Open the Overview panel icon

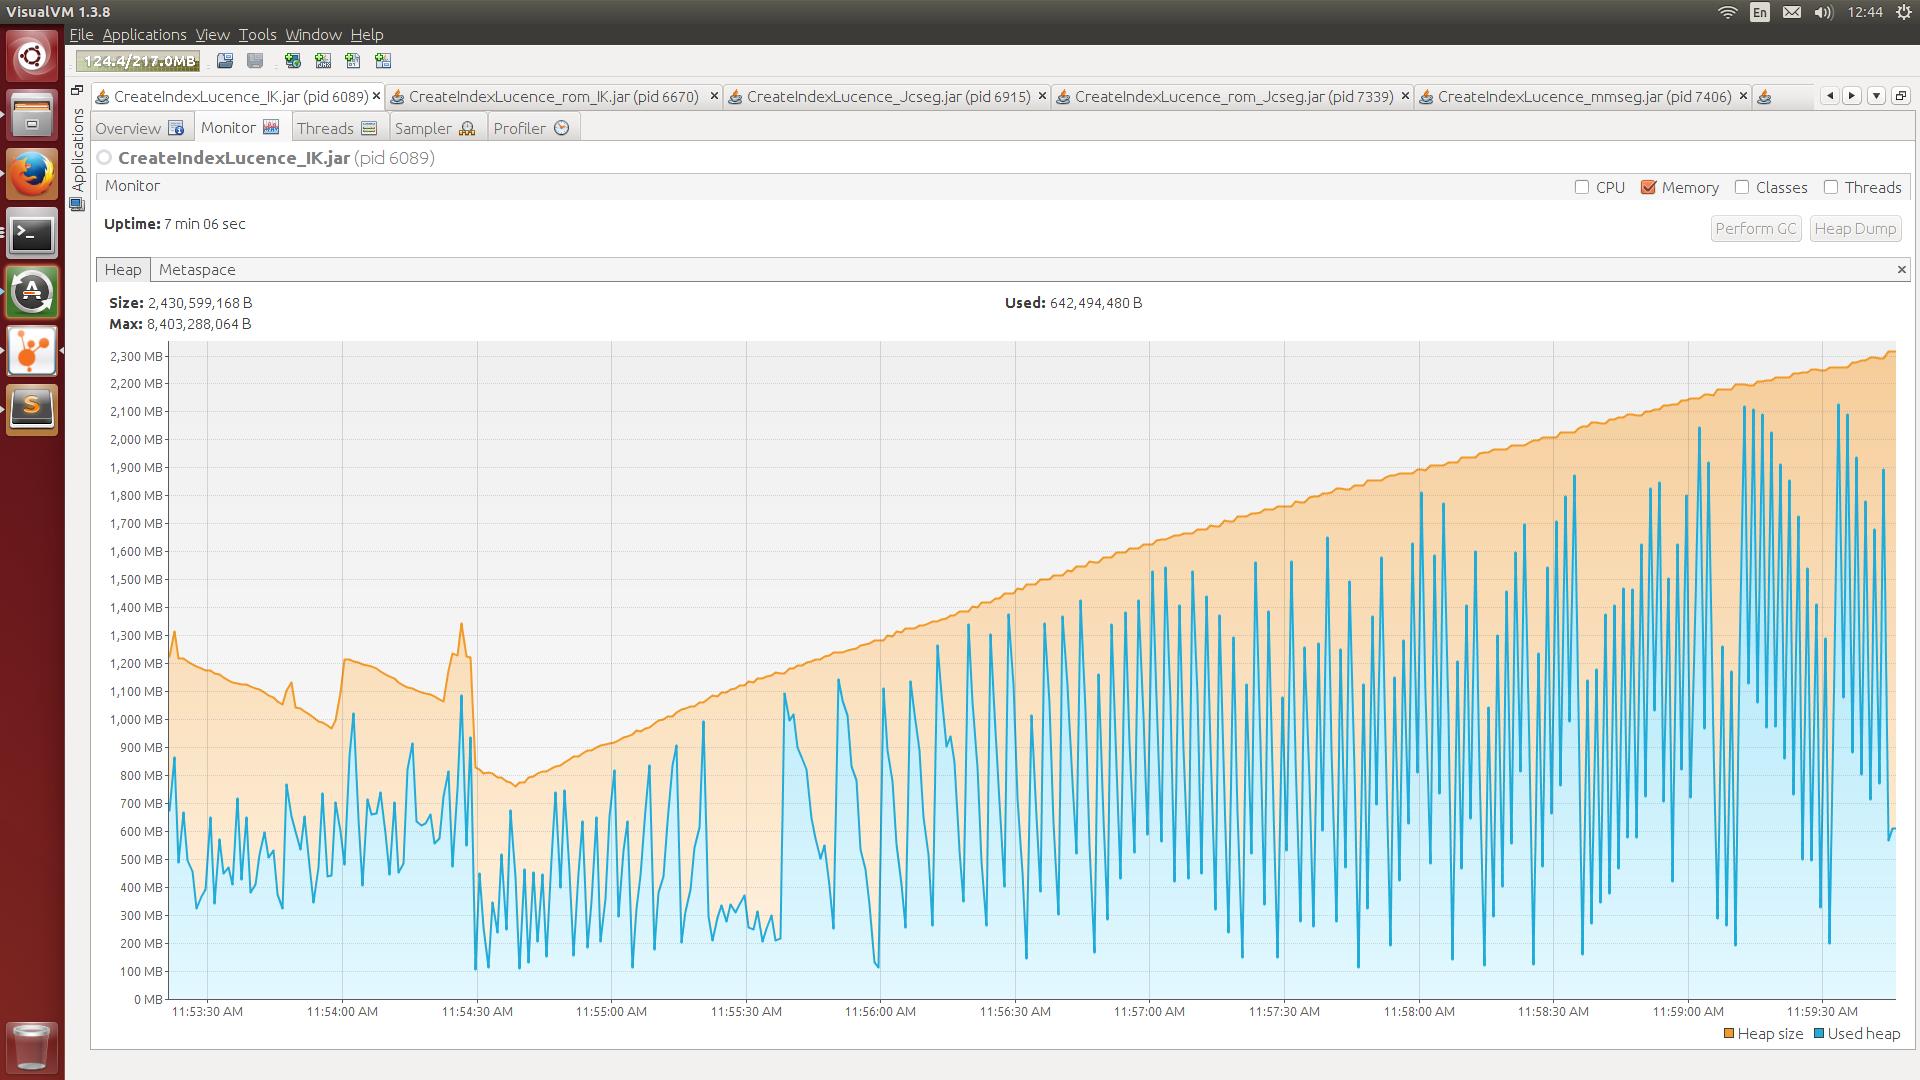(x=177, y=127)
